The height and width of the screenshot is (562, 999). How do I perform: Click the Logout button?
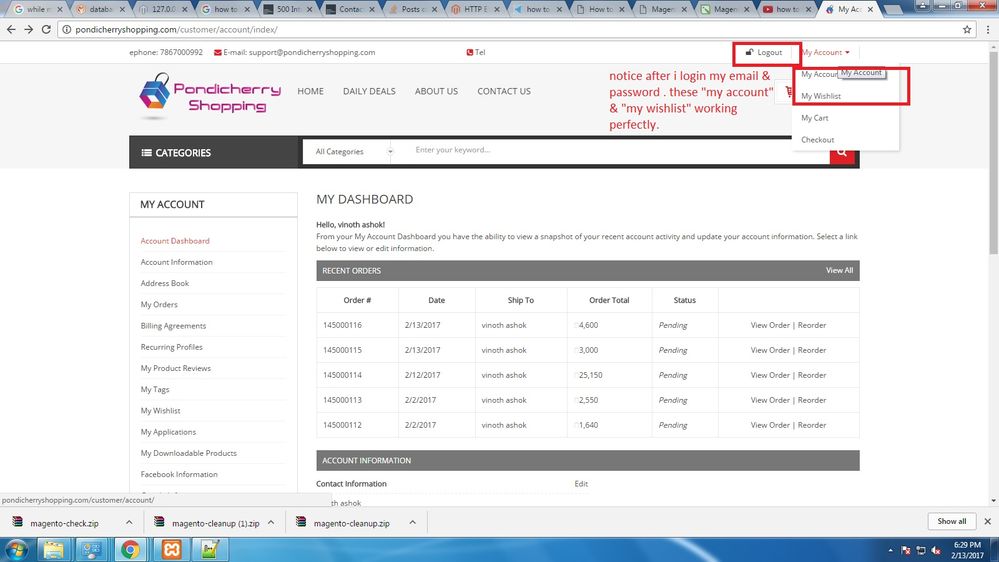[764, 52]
